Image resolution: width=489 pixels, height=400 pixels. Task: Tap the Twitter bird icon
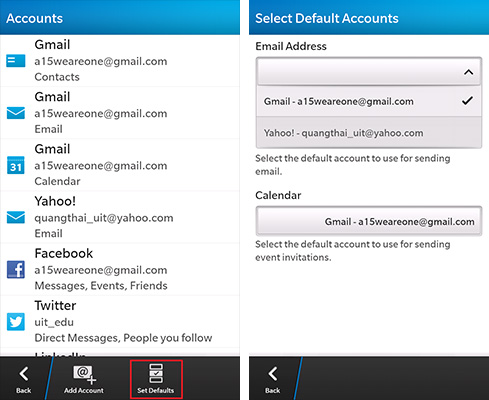pos(16,322)
